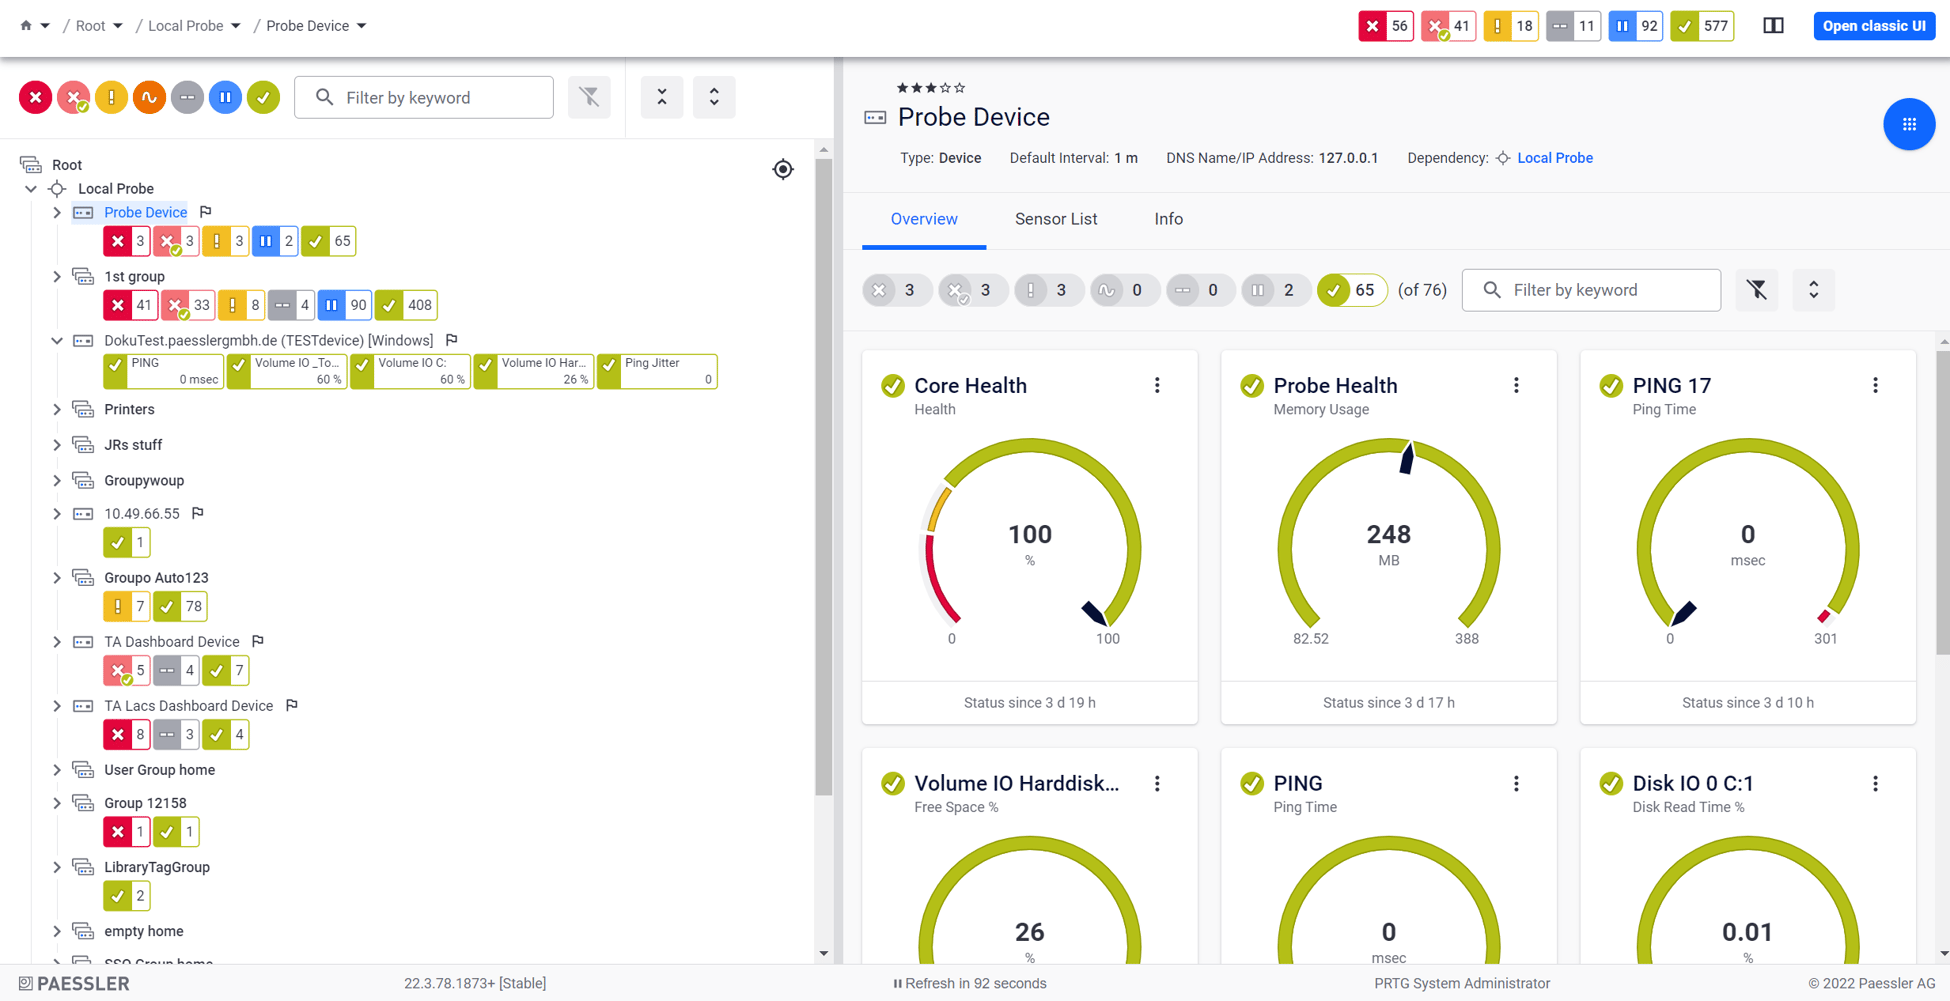
Task: Click the Open classic UI button
Action: pyautogui.click(x=1873, y=26)
